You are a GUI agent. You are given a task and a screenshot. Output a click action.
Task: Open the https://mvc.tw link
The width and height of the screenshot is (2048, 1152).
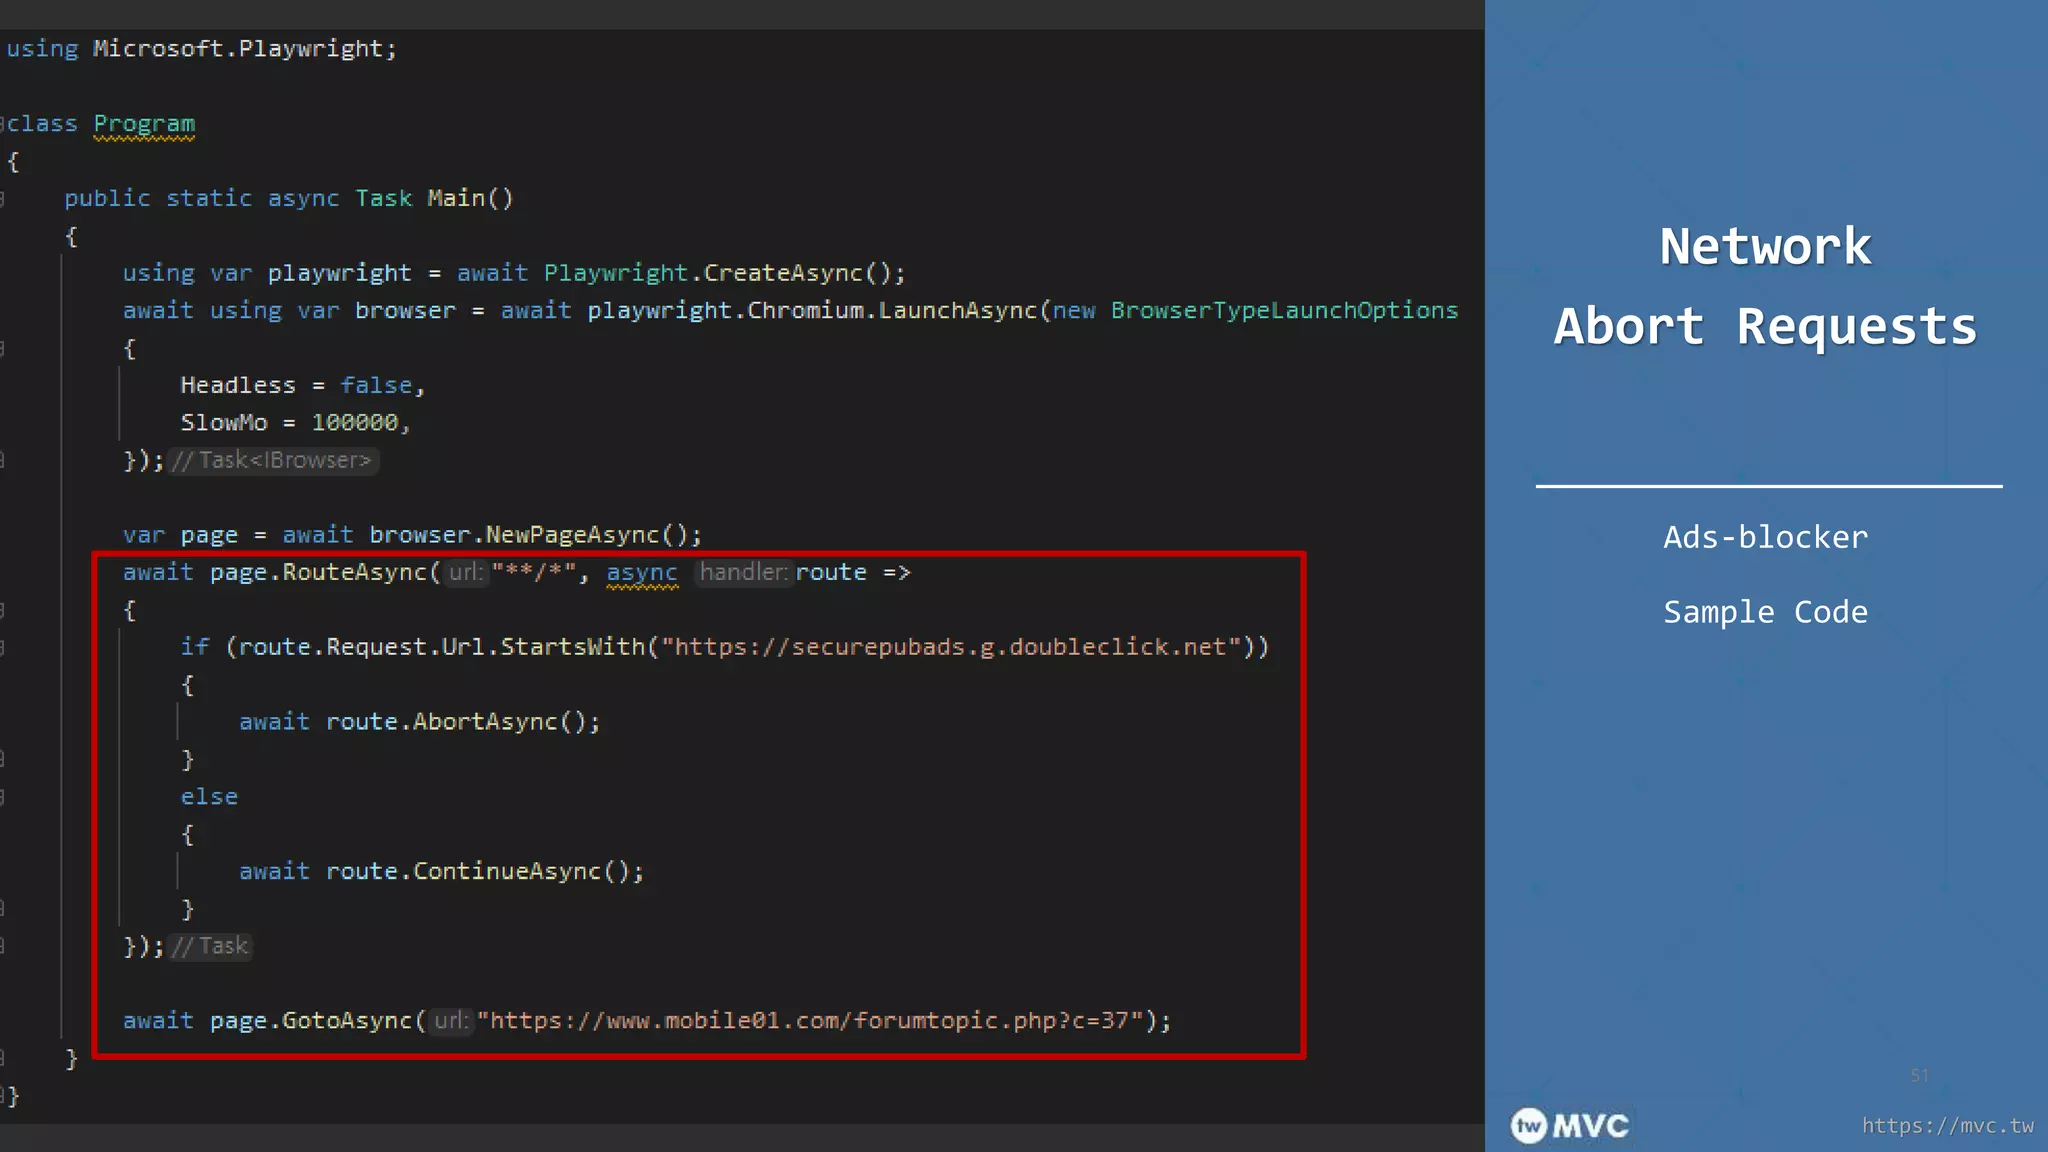tap(1947, 1126)
